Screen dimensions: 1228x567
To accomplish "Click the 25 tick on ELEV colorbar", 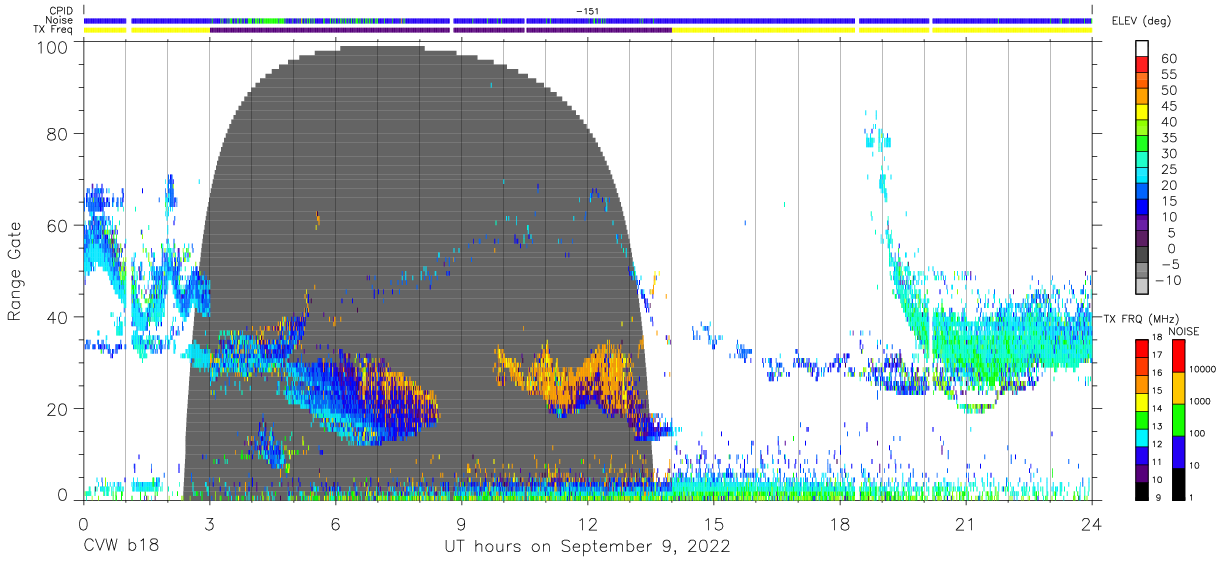I will pos(1168,170).
